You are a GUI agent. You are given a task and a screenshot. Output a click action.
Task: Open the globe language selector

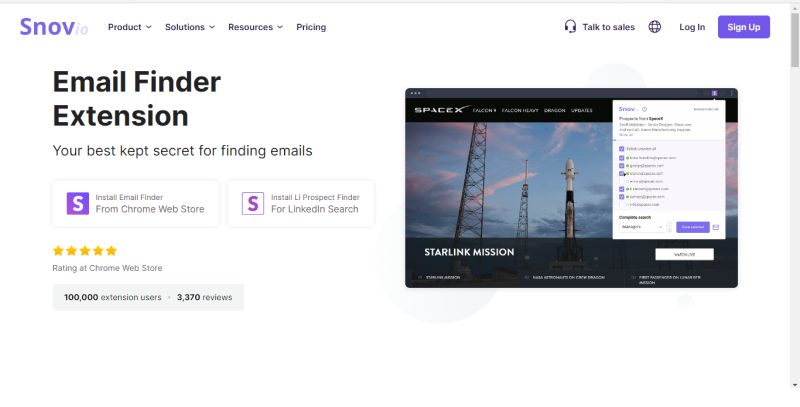655,27
